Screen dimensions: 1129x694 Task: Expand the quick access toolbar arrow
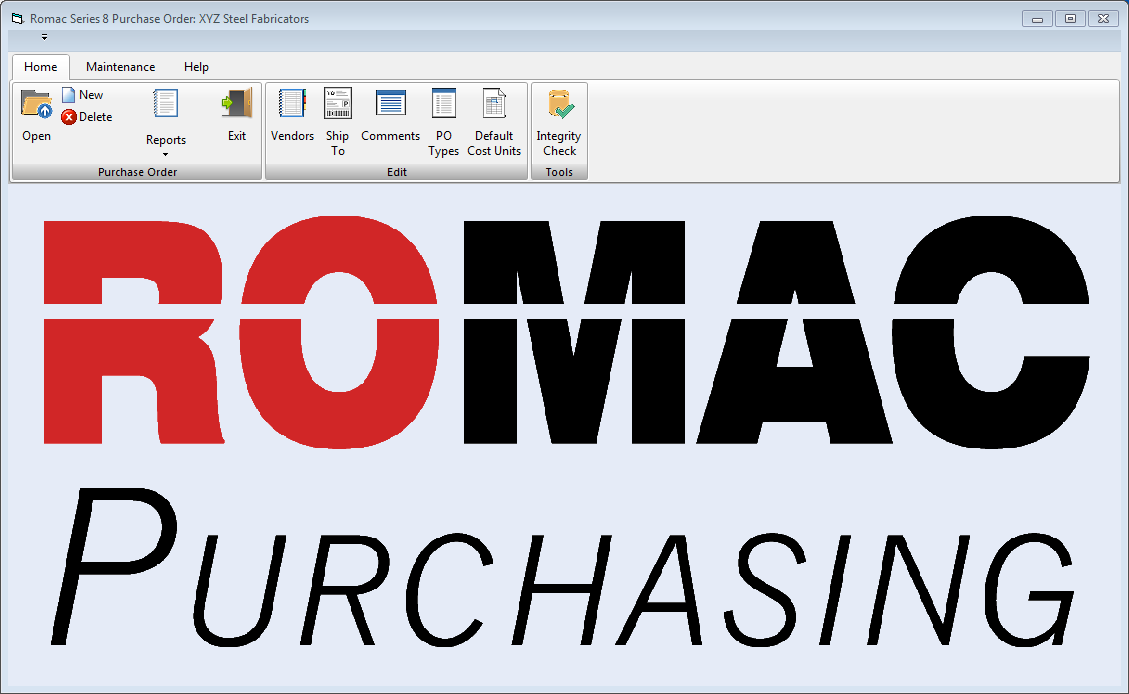(x=44, y=38)
